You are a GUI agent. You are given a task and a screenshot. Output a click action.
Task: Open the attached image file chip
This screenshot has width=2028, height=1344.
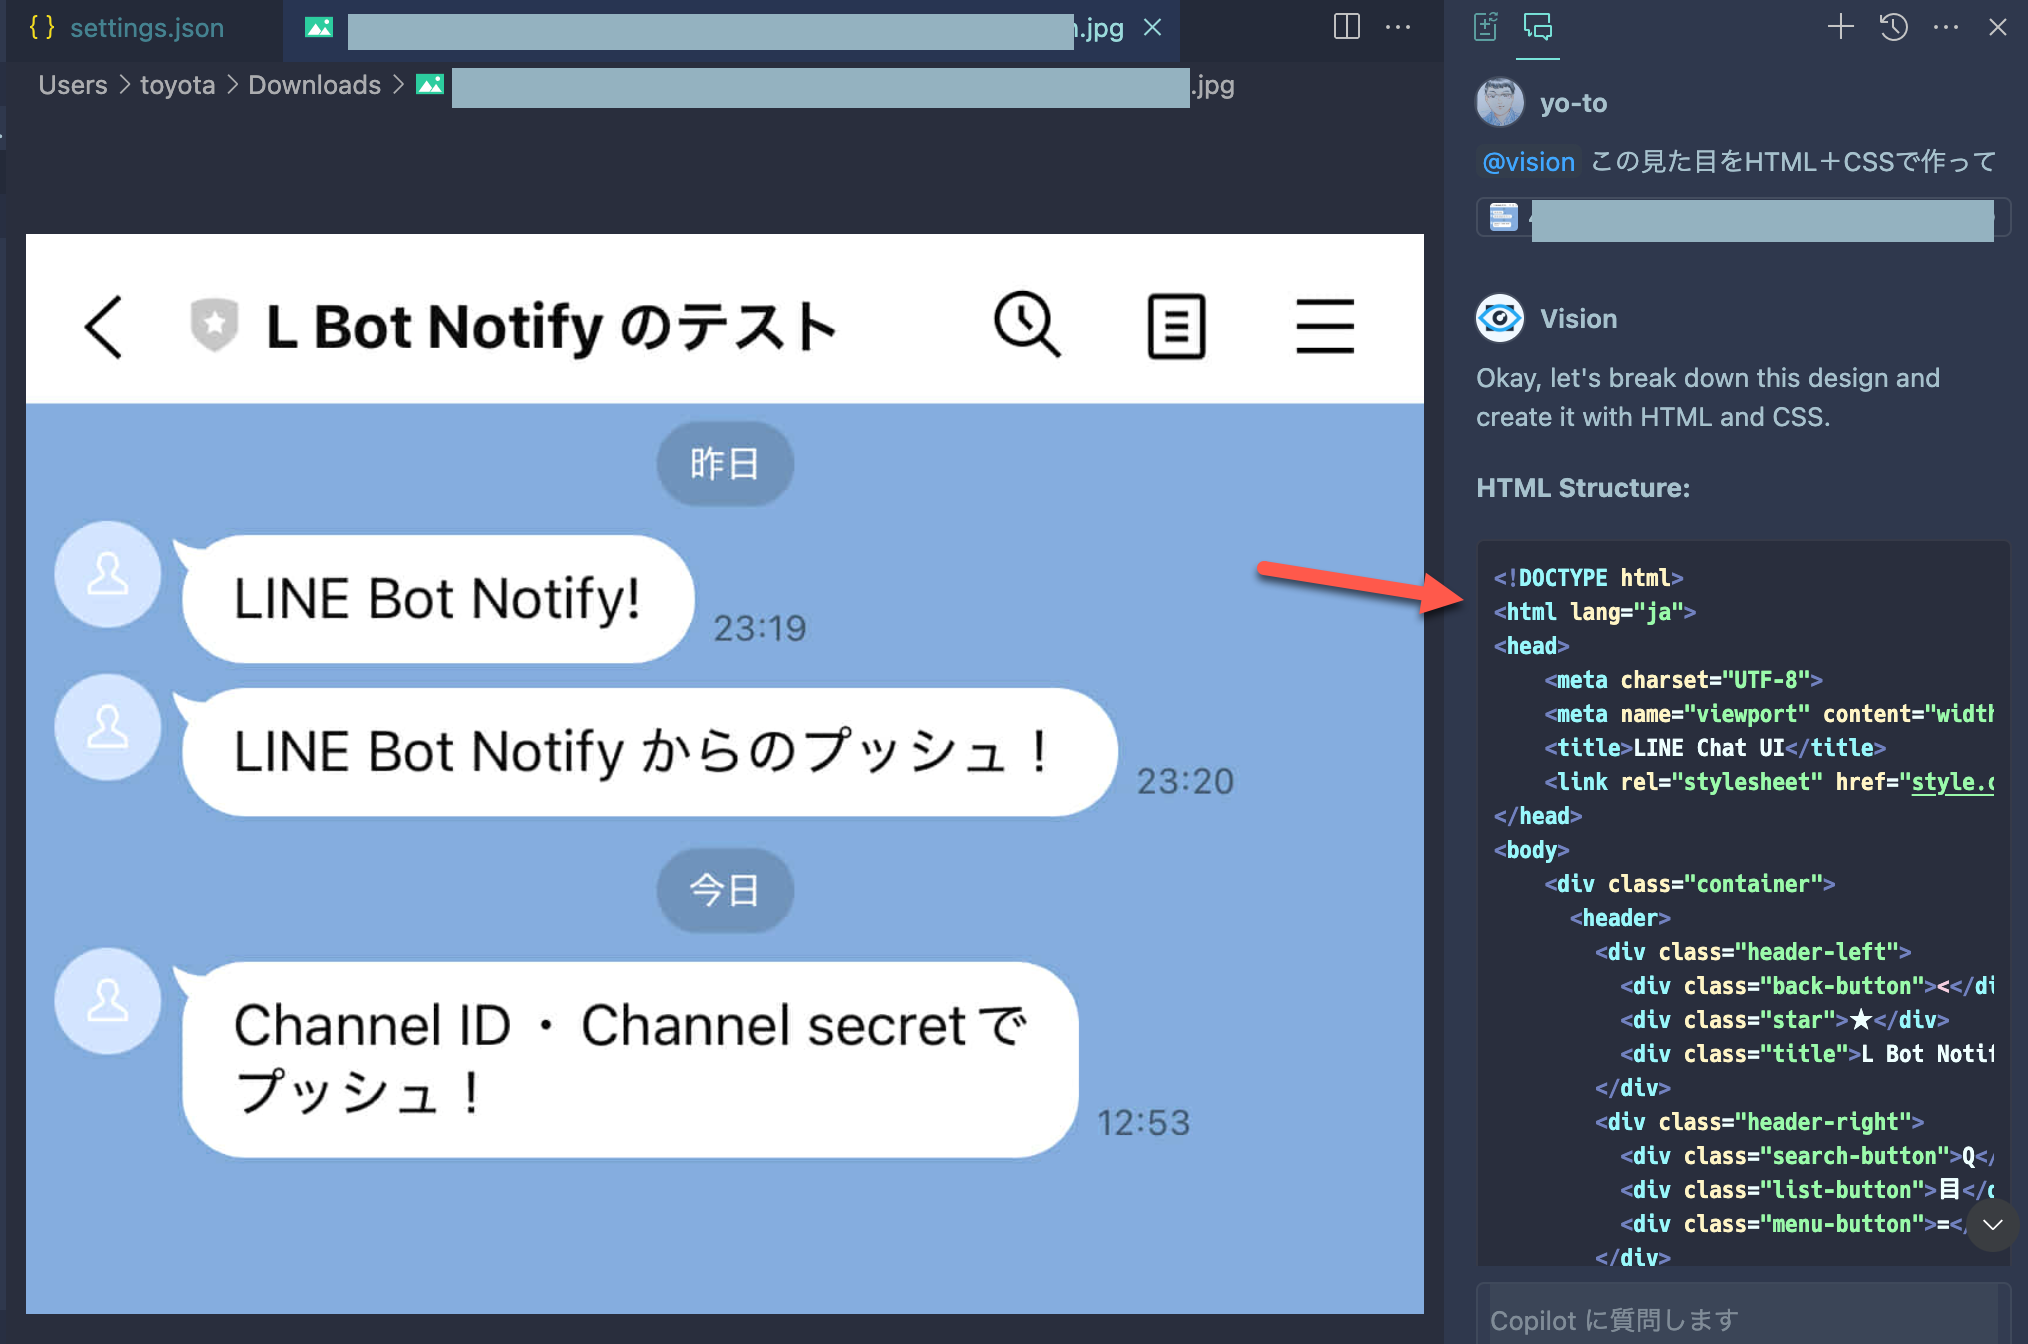(1742, 218)
